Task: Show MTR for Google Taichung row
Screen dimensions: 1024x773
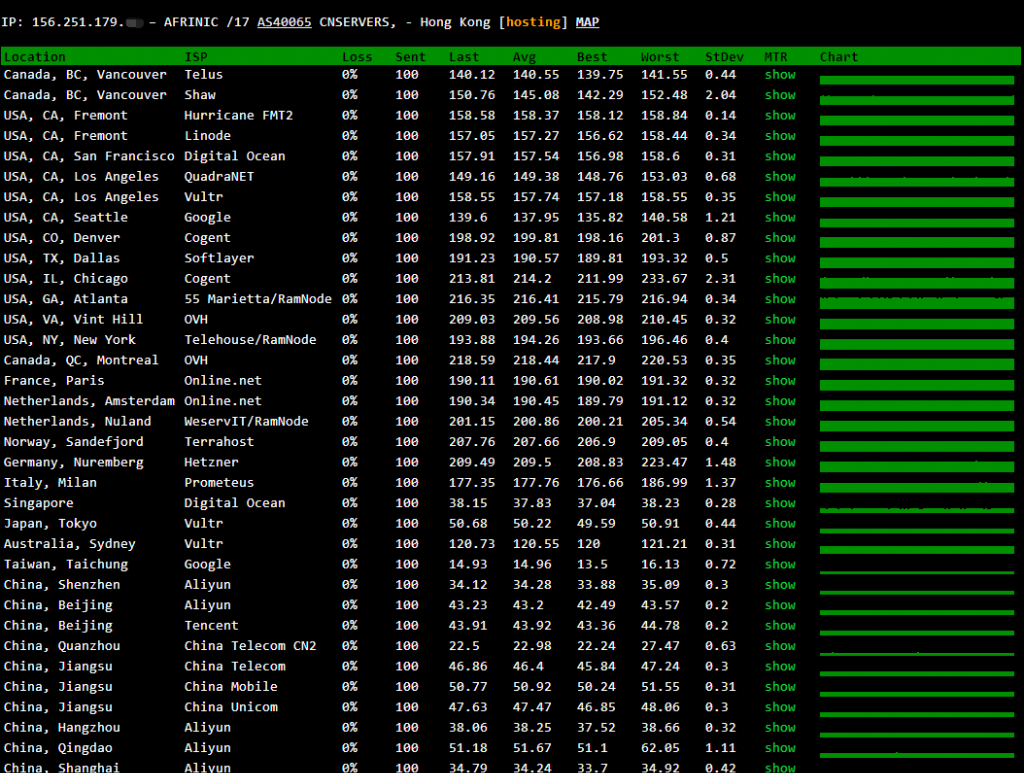Action: 780,564
